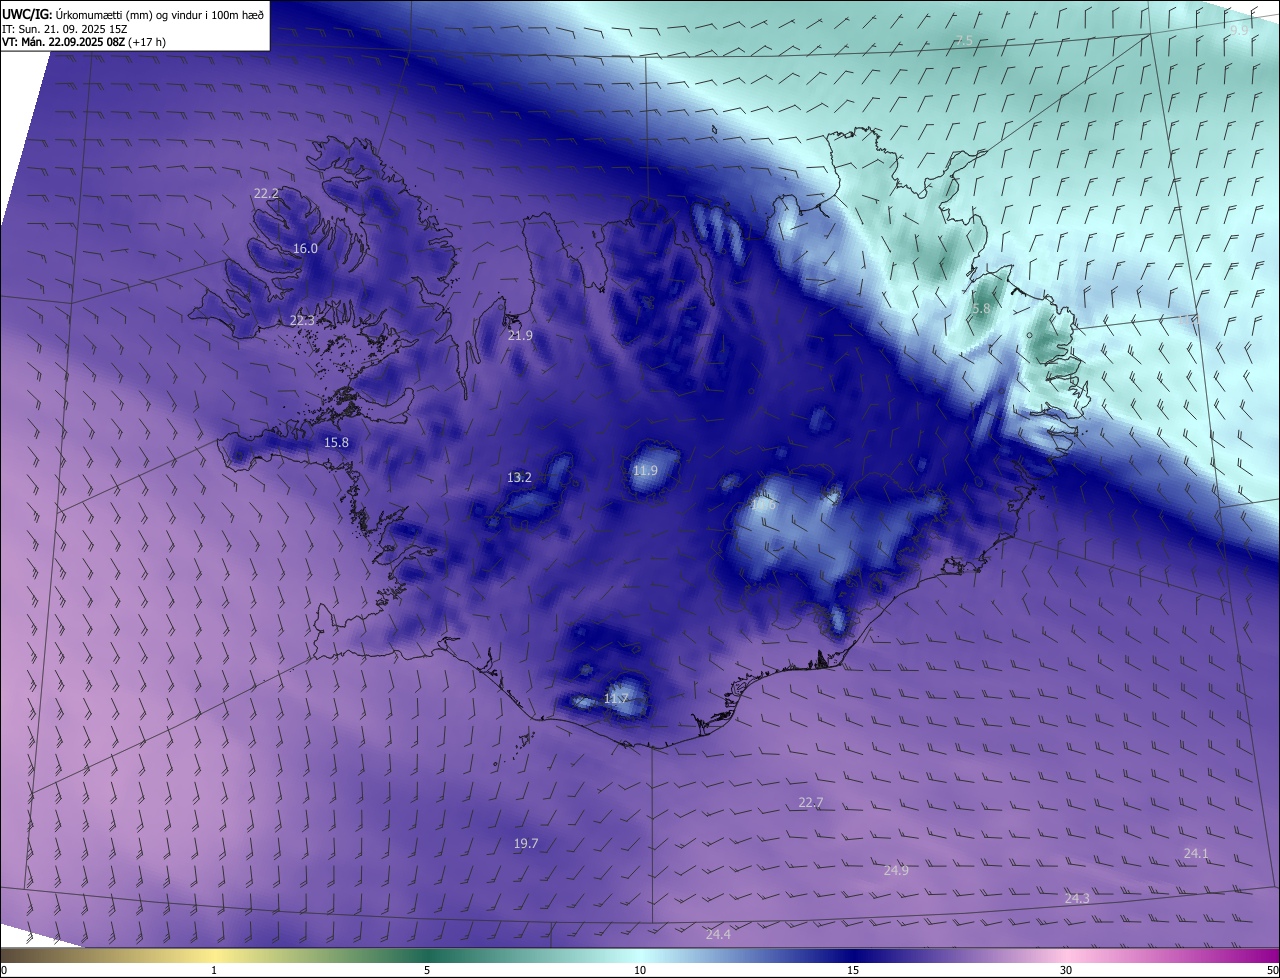Click the 13.2 value label
Image resolution: width=1280 pixels, height=978 pixels.
click(519, 477)
